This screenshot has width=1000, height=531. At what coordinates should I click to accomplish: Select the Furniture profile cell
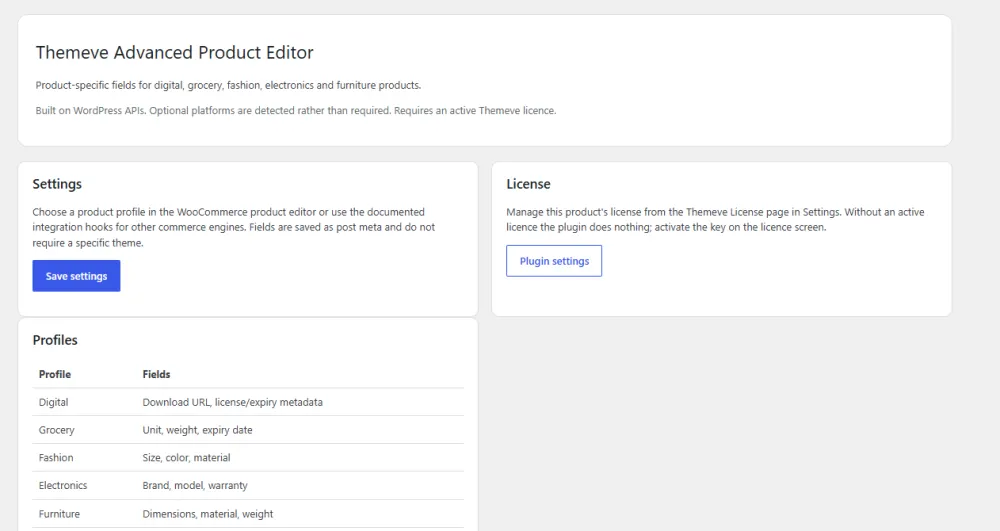click(x=59, y=514)
